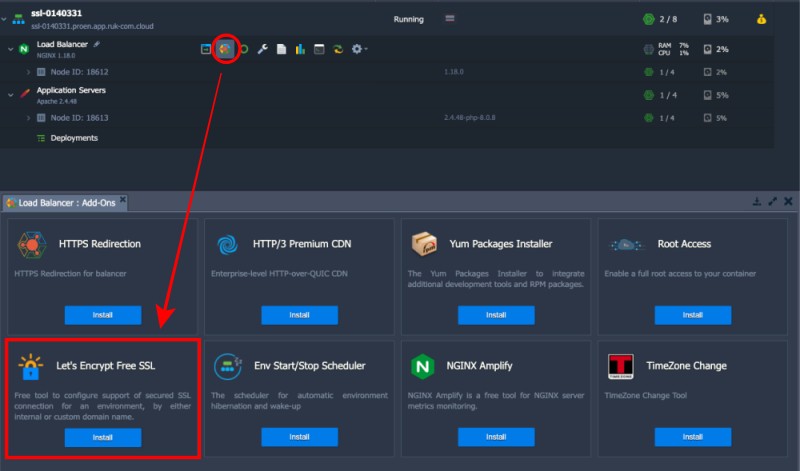Install the Root Access add-on

click(693, 315)
